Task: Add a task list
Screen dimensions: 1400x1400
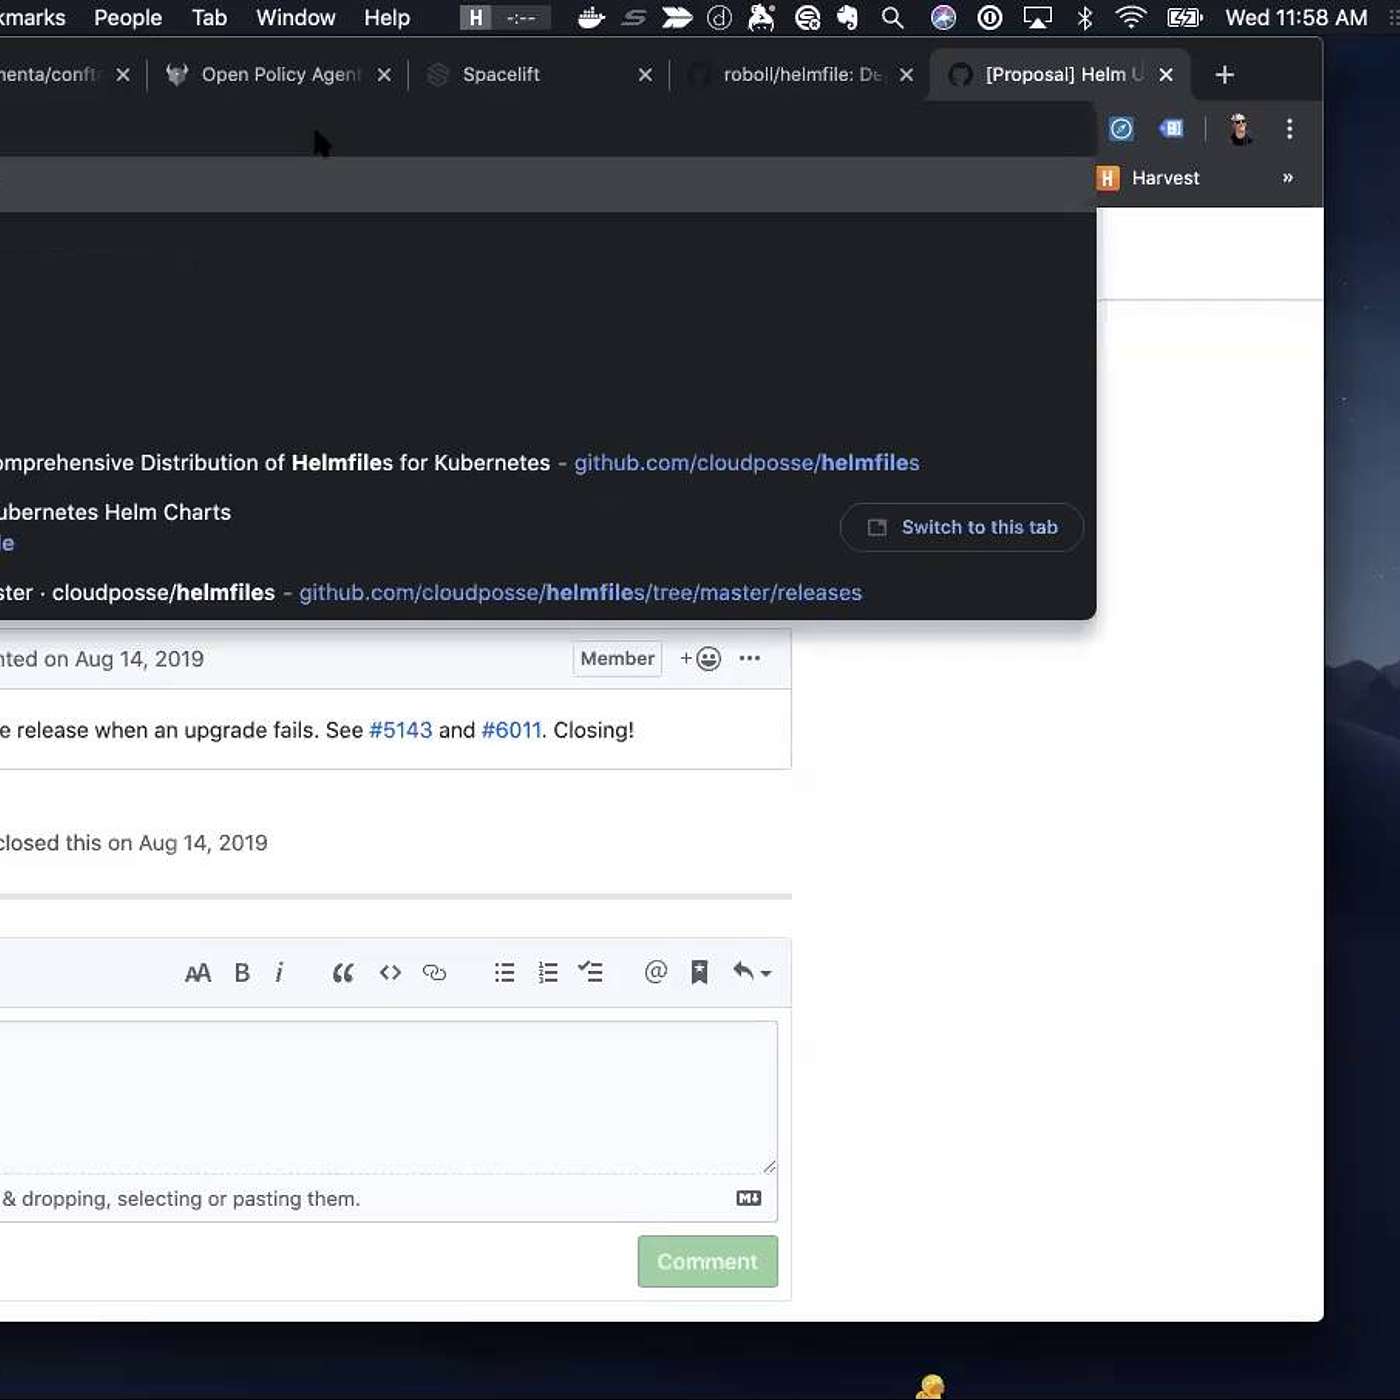Action: click(591, 973)
